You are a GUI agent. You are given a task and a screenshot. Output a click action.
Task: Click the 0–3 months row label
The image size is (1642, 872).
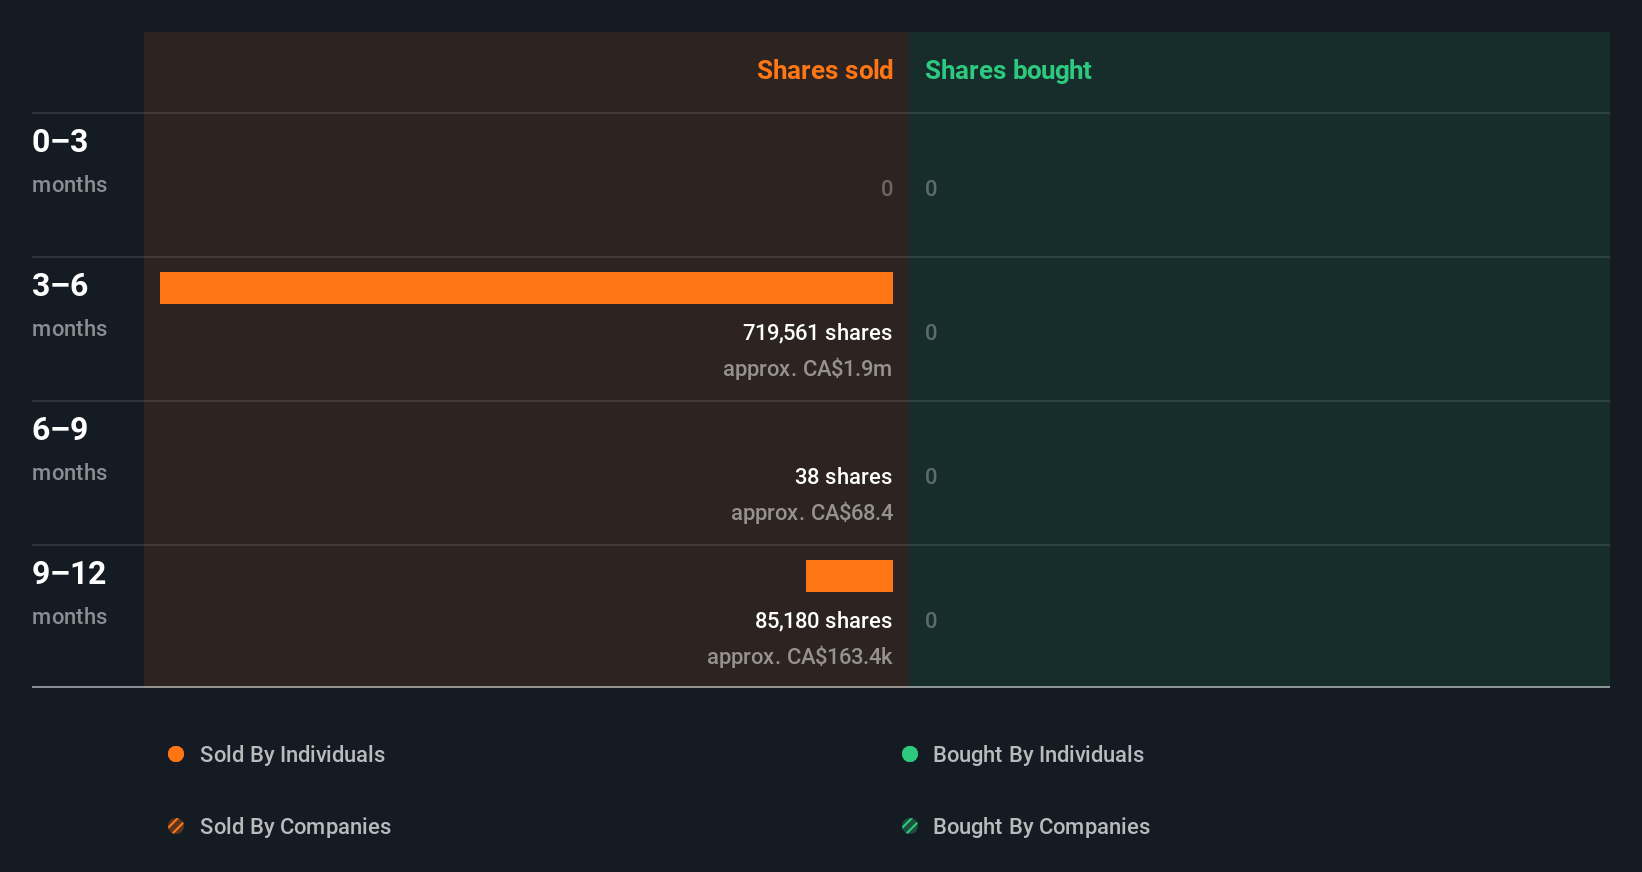click(69, 160)
